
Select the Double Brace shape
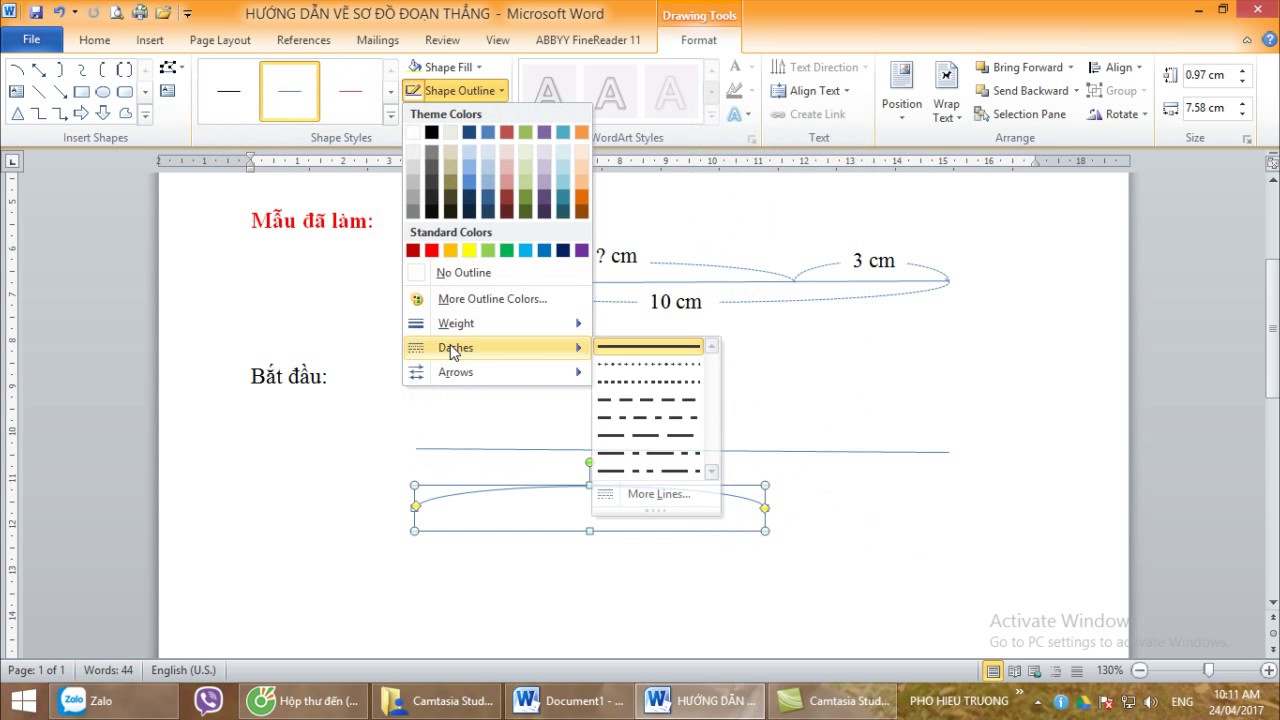click(x=124, y=69)
